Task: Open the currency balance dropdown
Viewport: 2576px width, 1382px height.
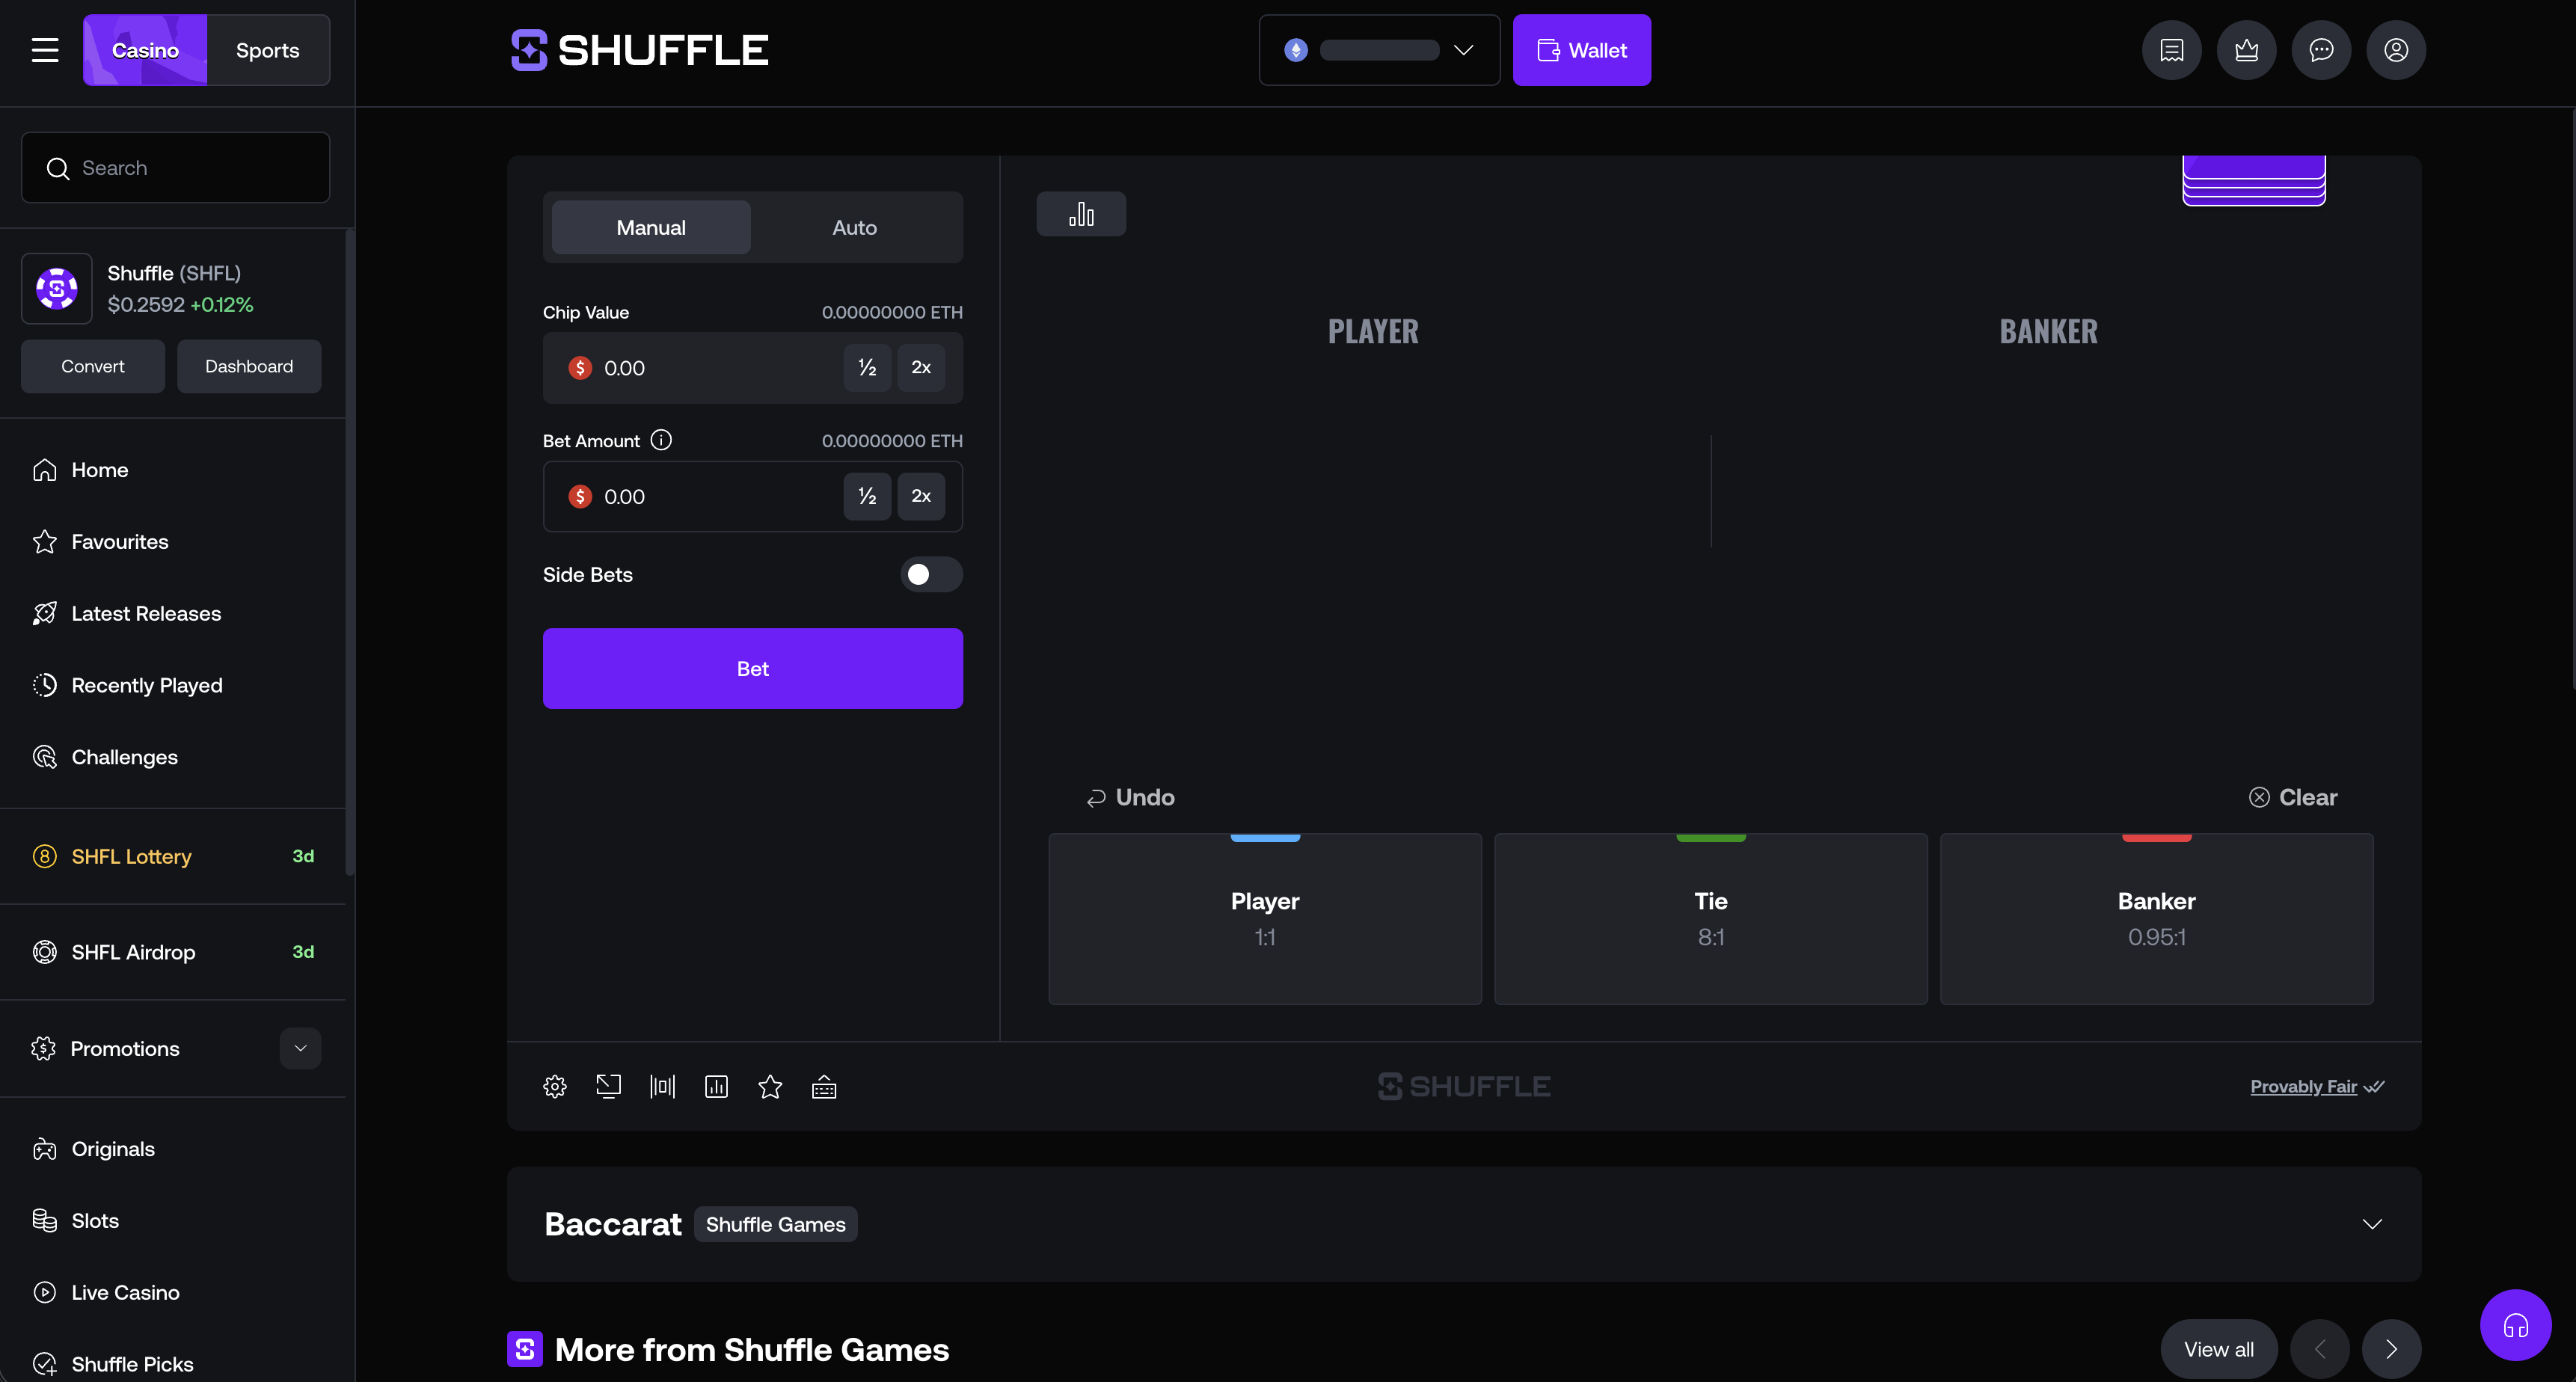Action: pyautogui.click(x=1379, y=50)
